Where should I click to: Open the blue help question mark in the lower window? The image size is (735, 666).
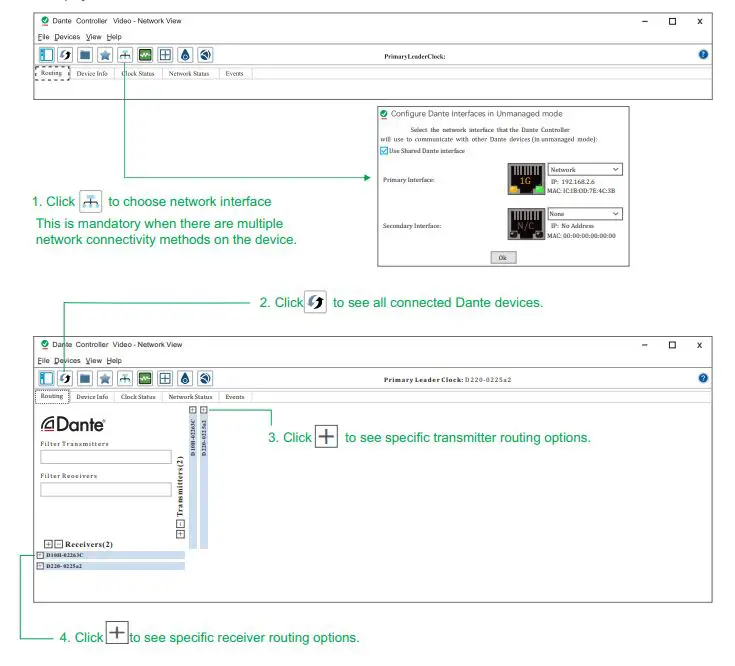click(703, 378)
